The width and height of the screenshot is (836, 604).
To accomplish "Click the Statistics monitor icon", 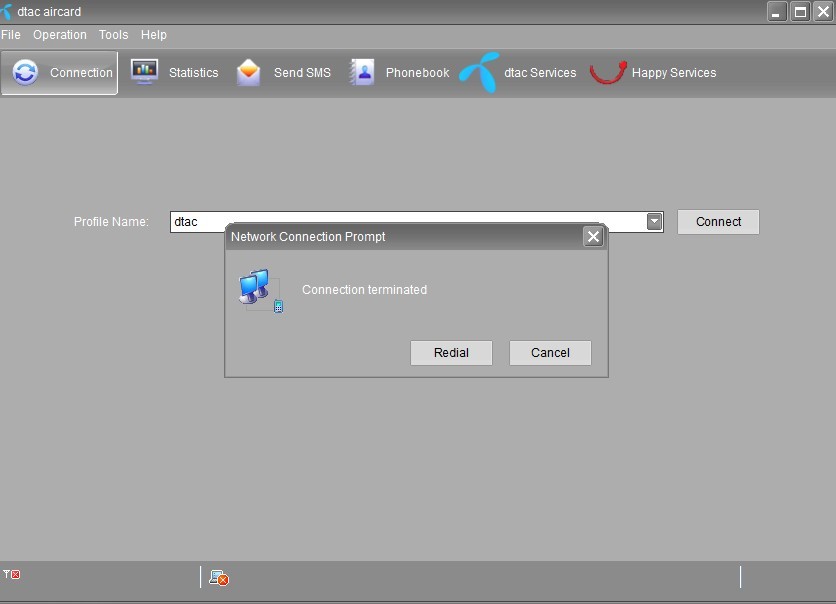I will (x=144, y=72).
